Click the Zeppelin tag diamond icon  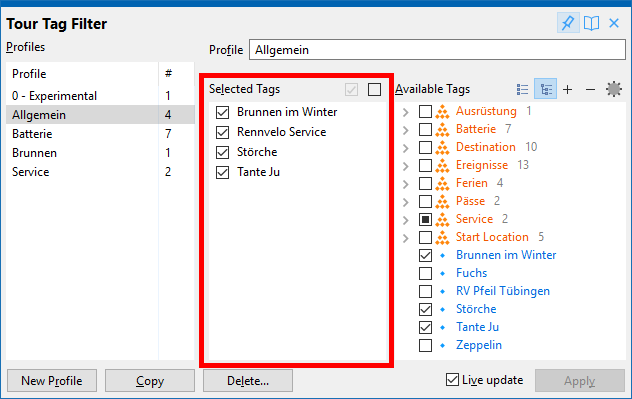point(442,345)
